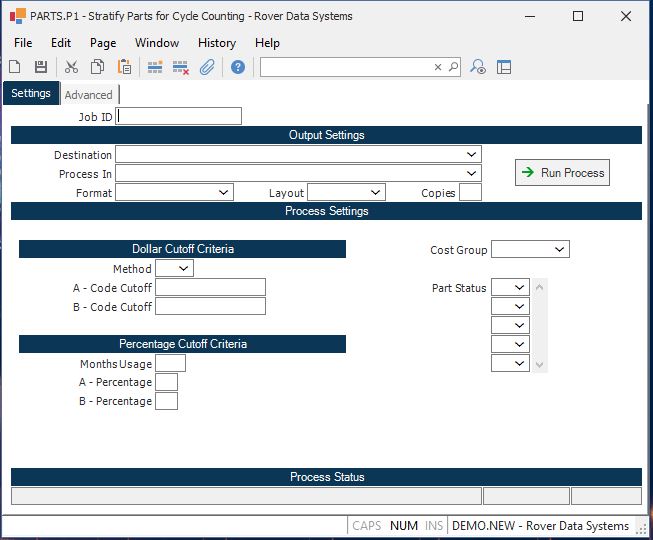Click the New record toolbar icon
Screen dimensions: 653x540
point(15,67)
